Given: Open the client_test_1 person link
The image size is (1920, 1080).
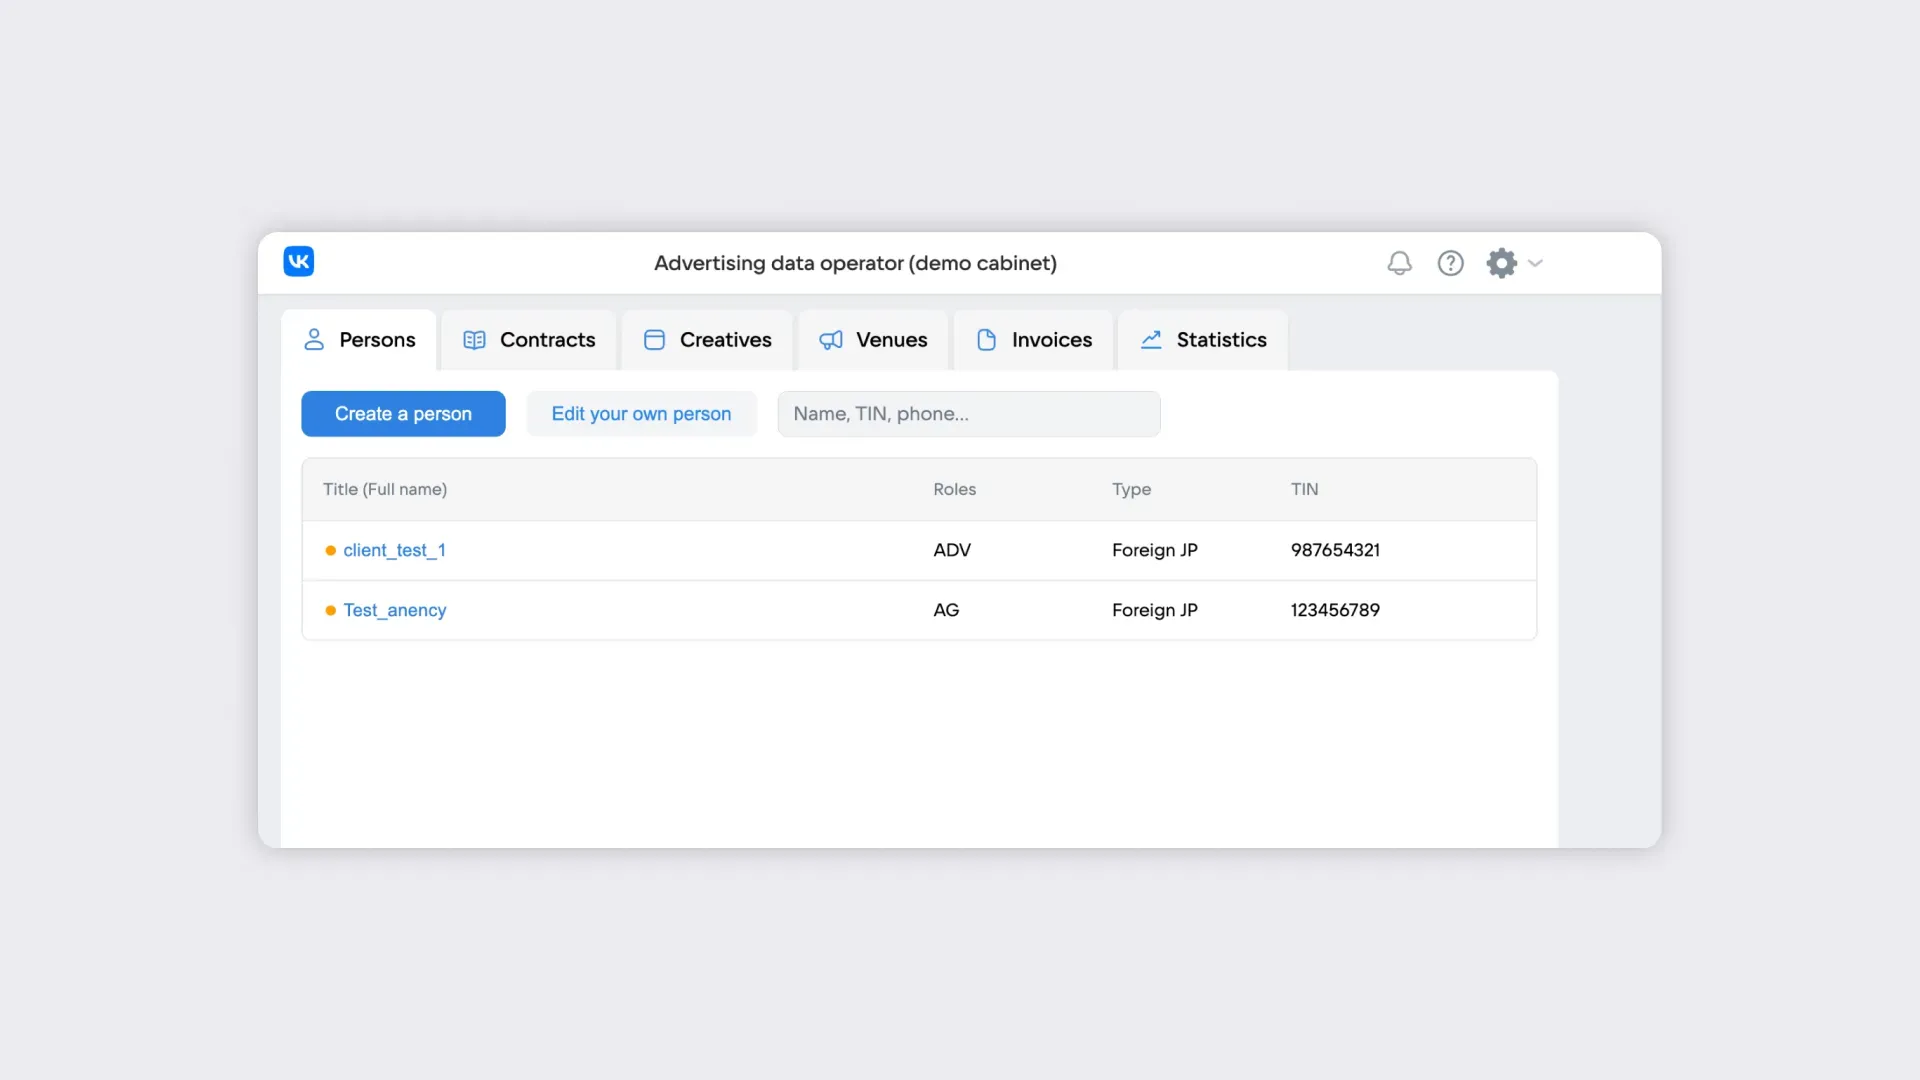Looking at the screenshot, I should 394,550.
